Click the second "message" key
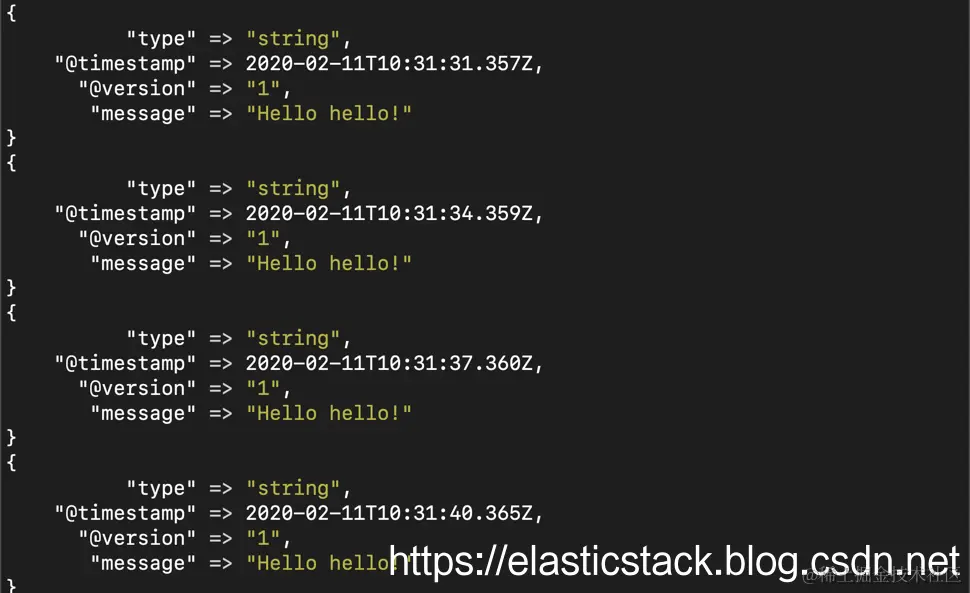 click(143, 263)
